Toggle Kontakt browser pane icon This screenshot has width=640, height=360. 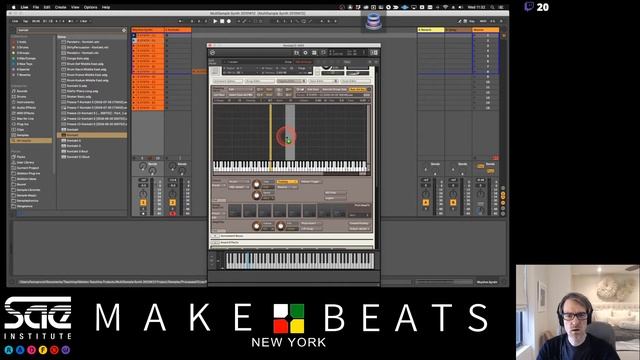(x=297, y=53)
